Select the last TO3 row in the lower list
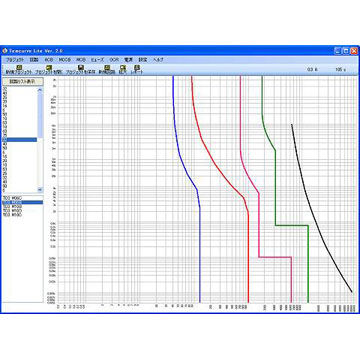 [22, 215]
